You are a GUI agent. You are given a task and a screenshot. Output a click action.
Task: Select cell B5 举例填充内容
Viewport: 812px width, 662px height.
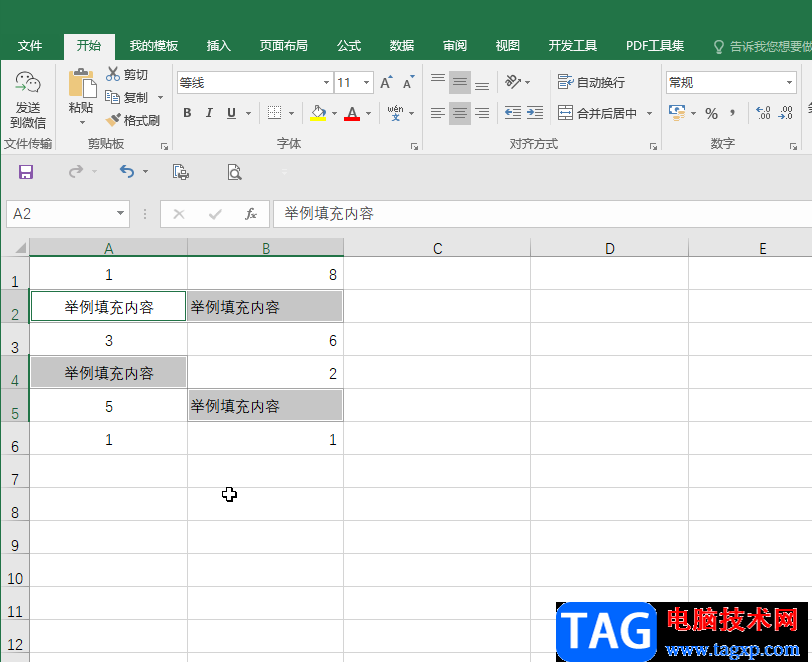265,406
